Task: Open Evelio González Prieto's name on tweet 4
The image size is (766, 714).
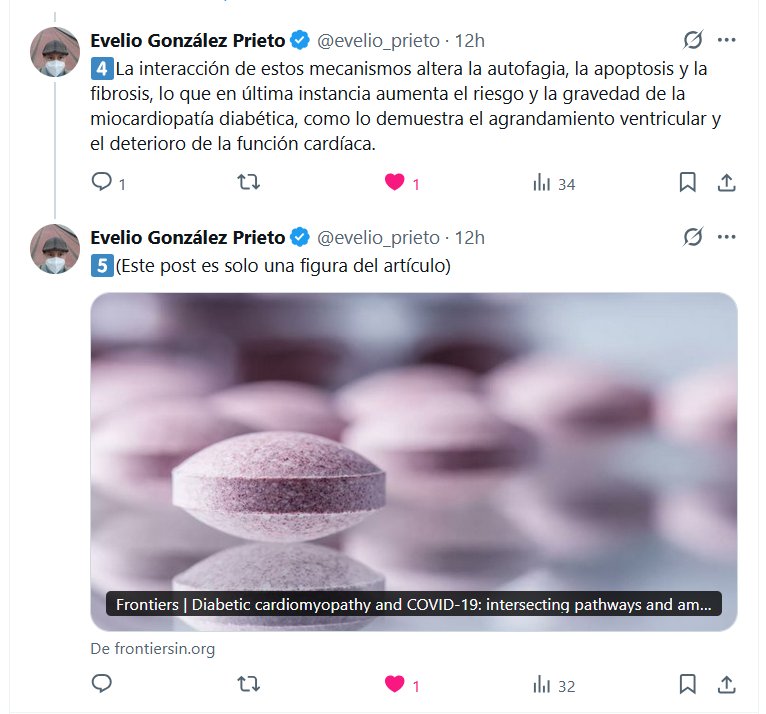Action: (x=188, y=41)
